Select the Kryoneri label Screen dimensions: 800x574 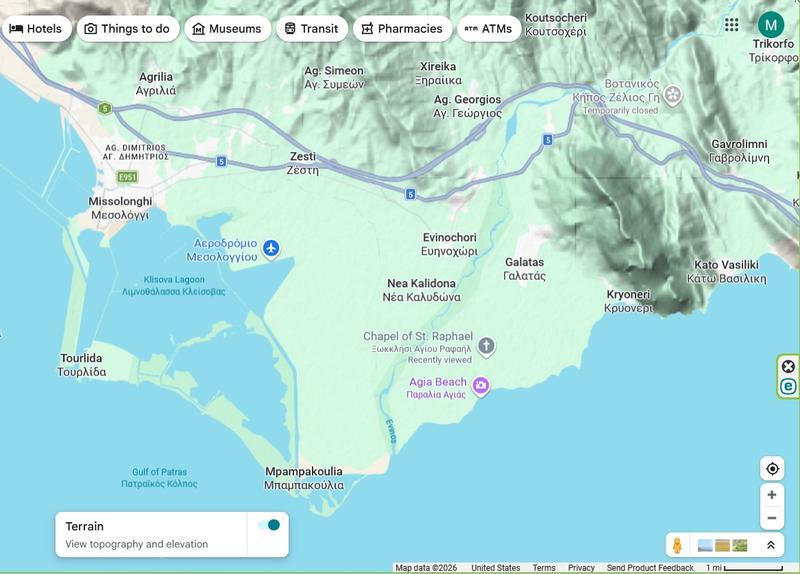click(x=629, y=301)
